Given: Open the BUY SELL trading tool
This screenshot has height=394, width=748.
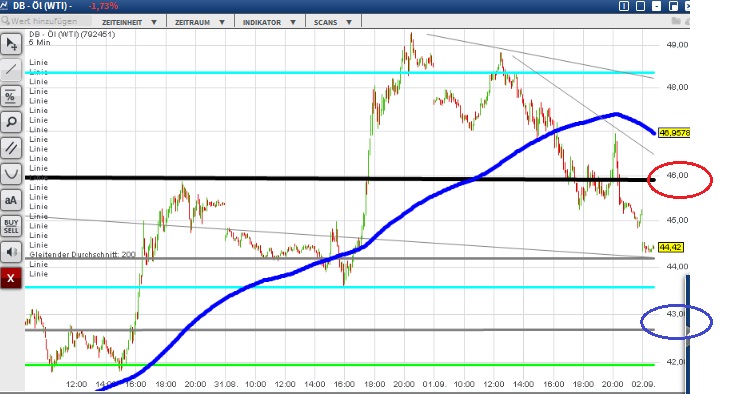Looking at the screenshot, I should (11, 226).
